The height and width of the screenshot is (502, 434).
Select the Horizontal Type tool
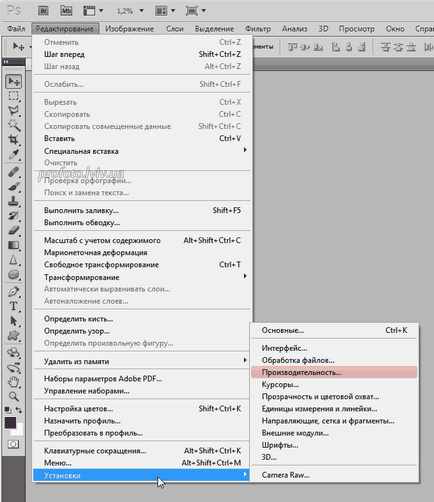(14, 306)
